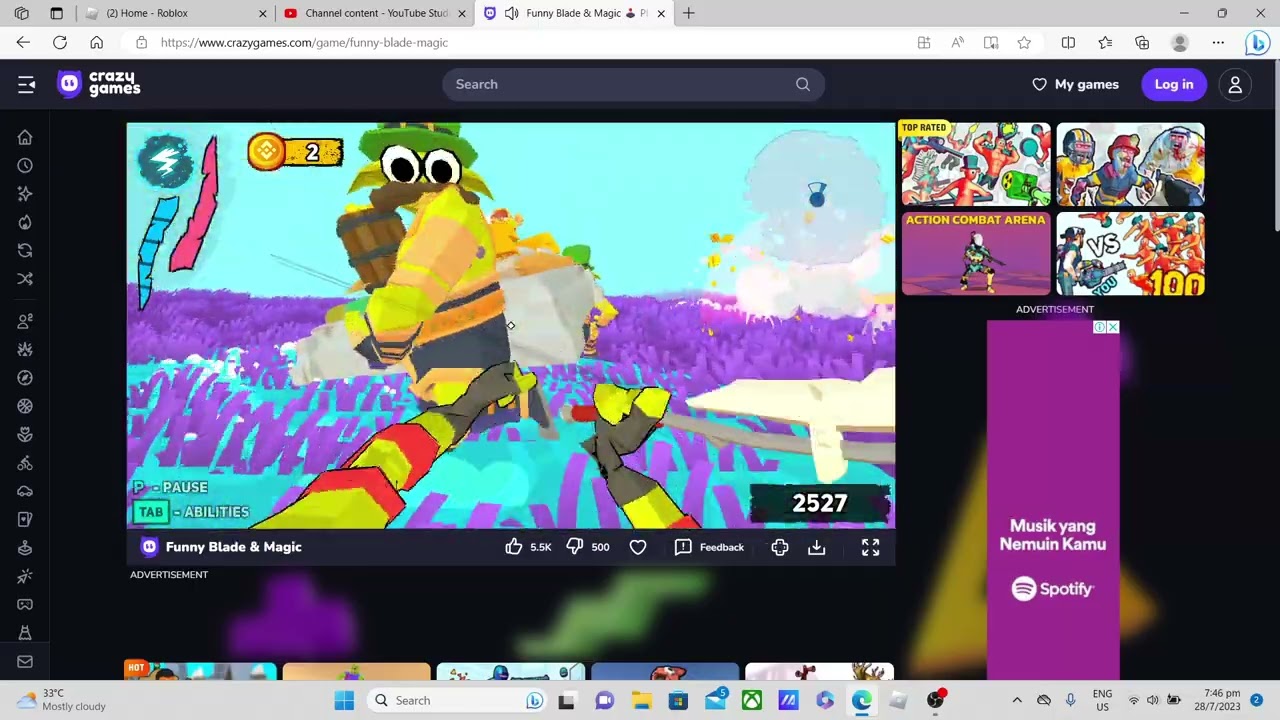
Task: Select the Funny Blade & Magic tab
Action: (586, 13)
